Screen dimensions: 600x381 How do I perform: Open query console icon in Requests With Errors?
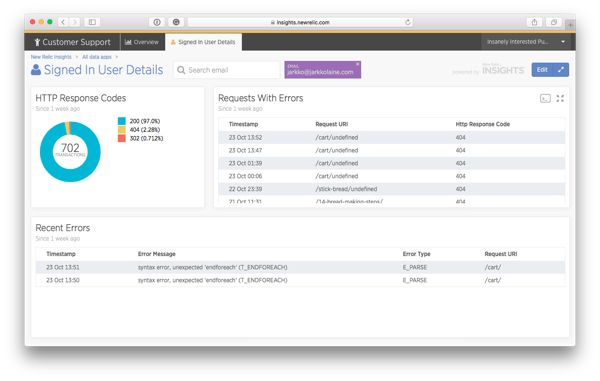(545, 99)
